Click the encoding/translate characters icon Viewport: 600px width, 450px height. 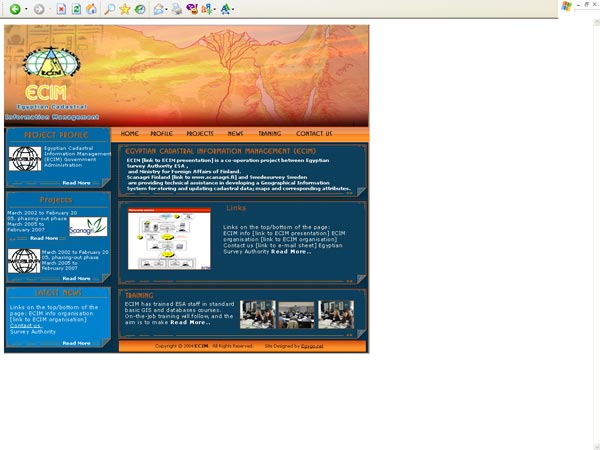207,9
